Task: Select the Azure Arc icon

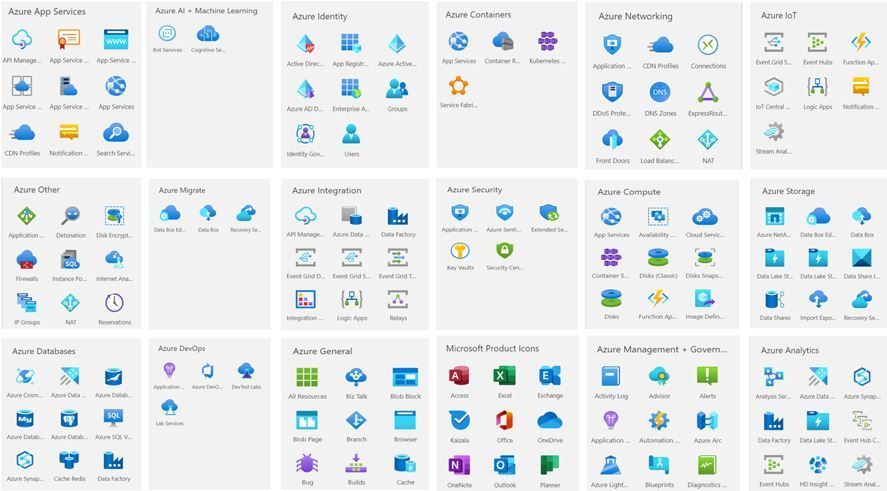Action: (x=707, y=420)
